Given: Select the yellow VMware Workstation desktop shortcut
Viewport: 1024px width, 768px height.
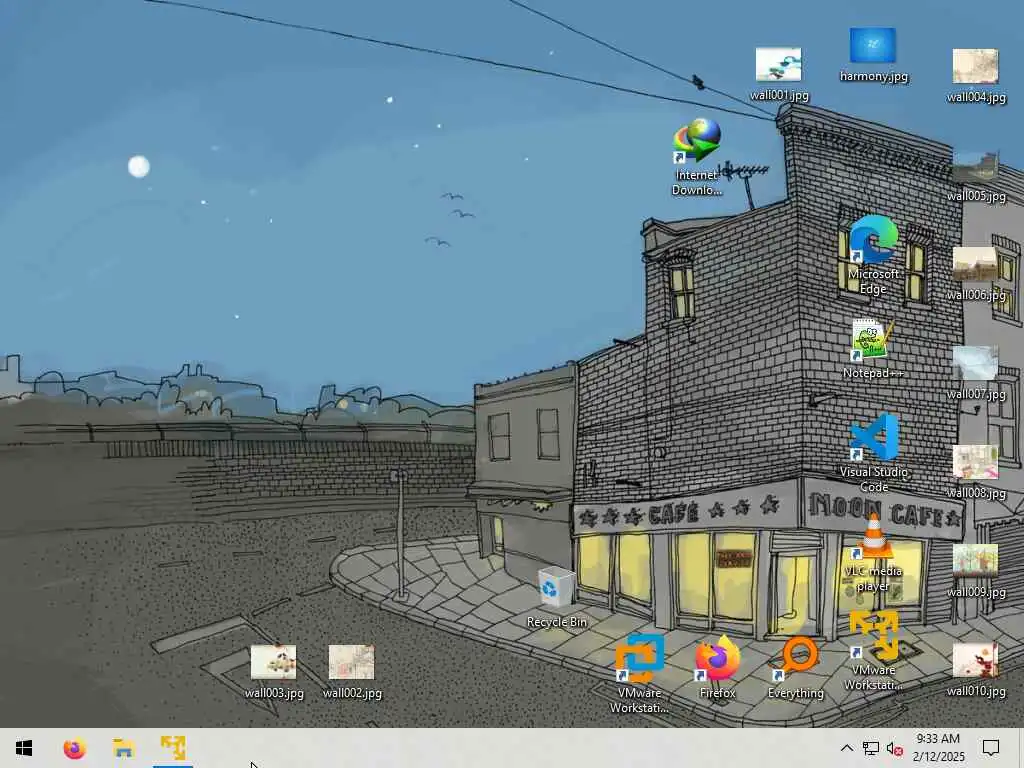Looking at the screenshot, I should (873, 650).
